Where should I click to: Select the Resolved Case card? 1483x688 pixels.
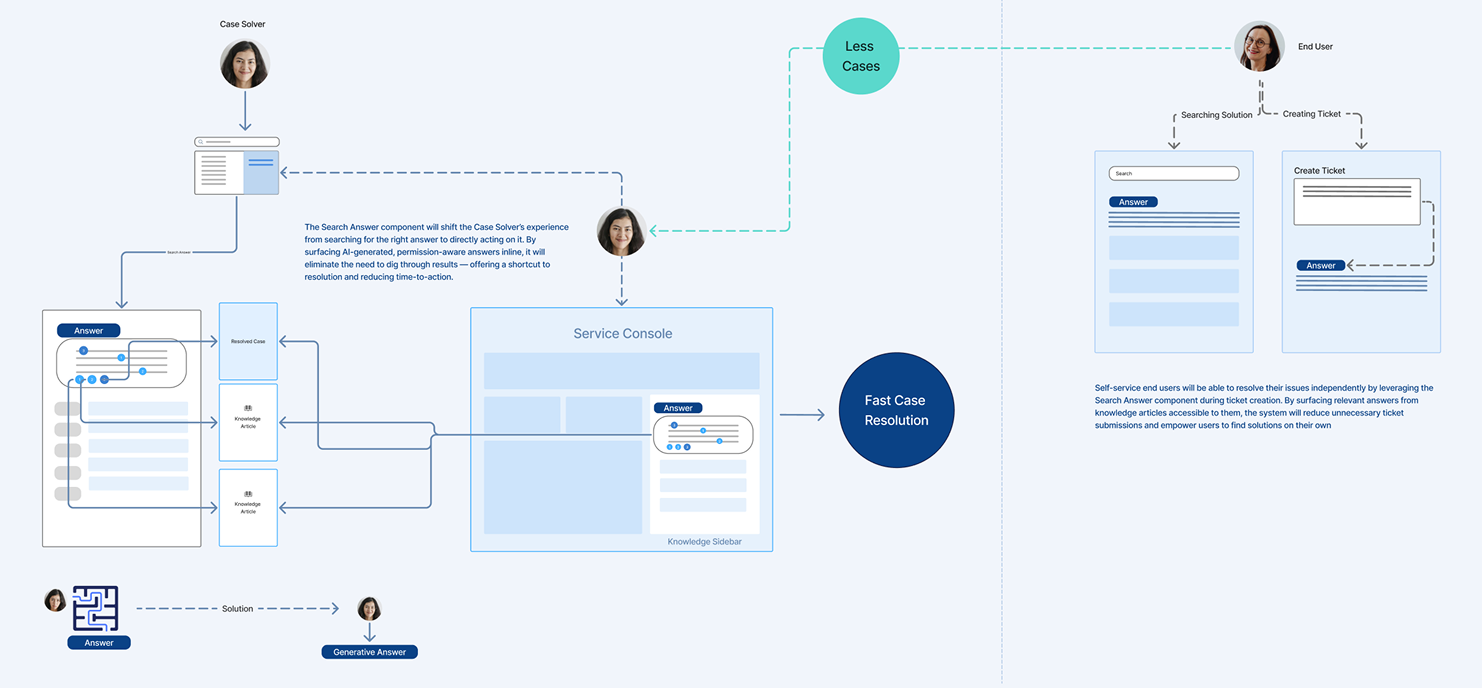click(248, 341)
